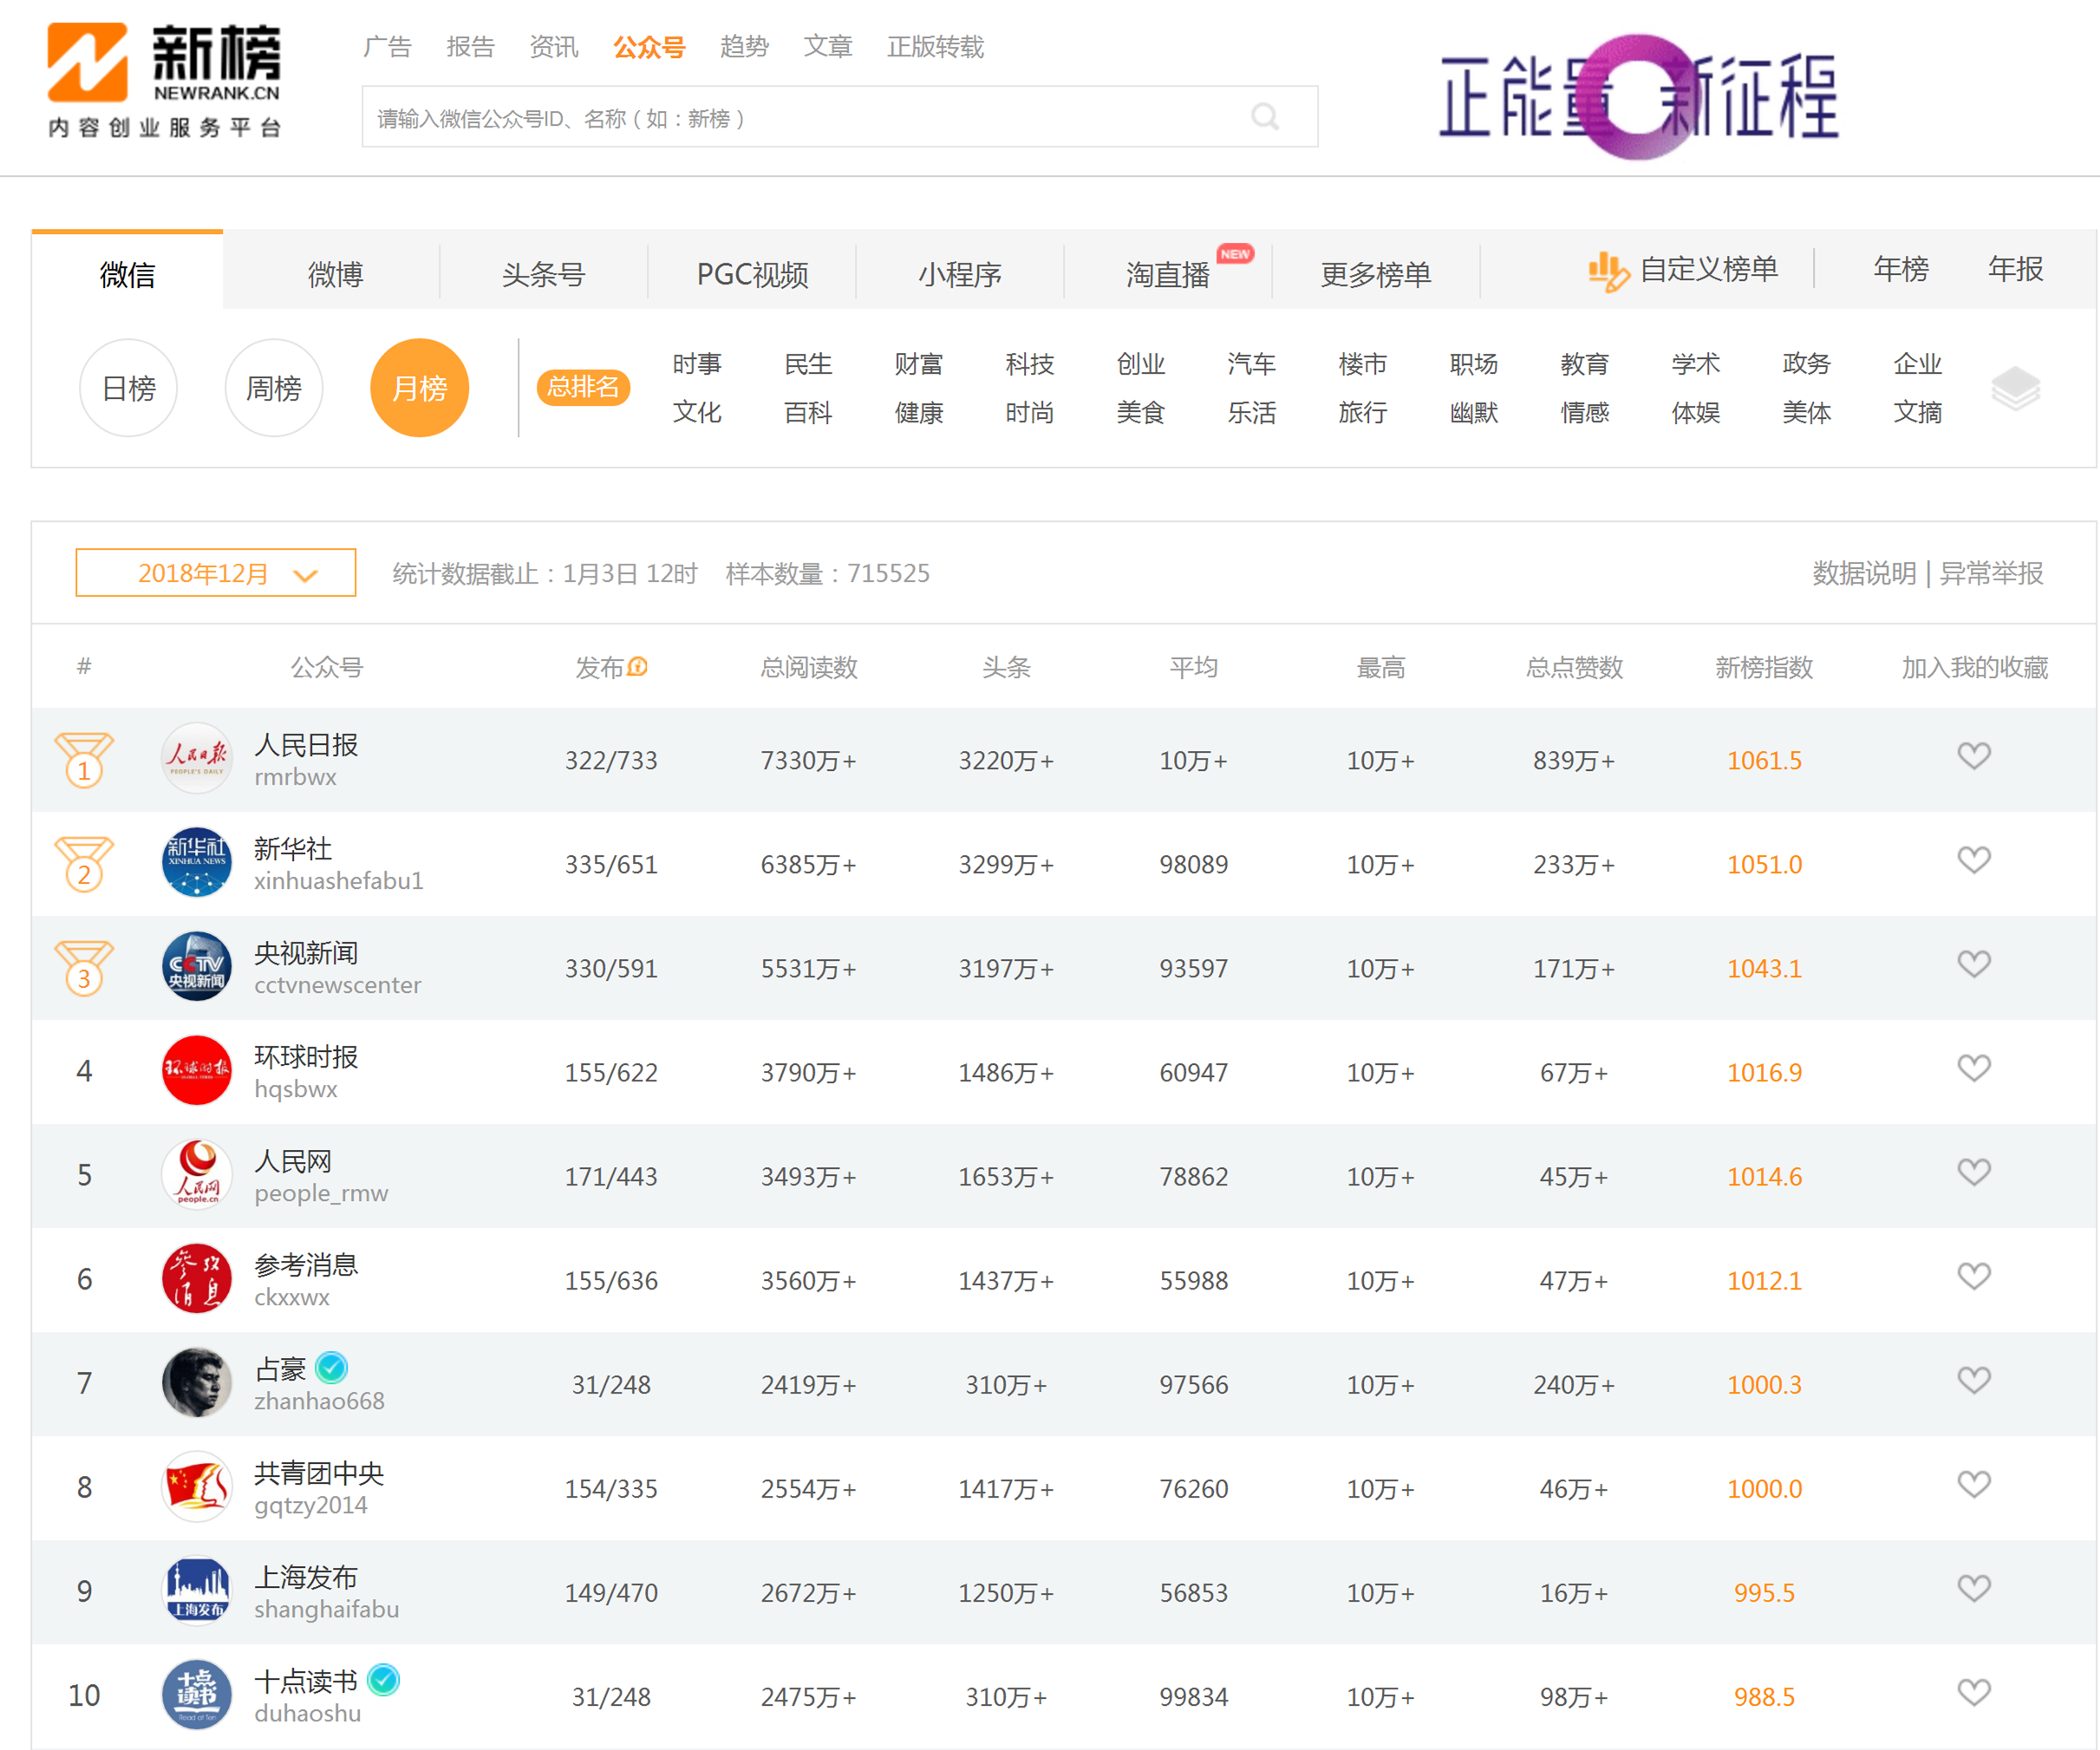Click the public account search field
The width and height of the screenshot is (2100, 1750).
[x=800, y=118]
